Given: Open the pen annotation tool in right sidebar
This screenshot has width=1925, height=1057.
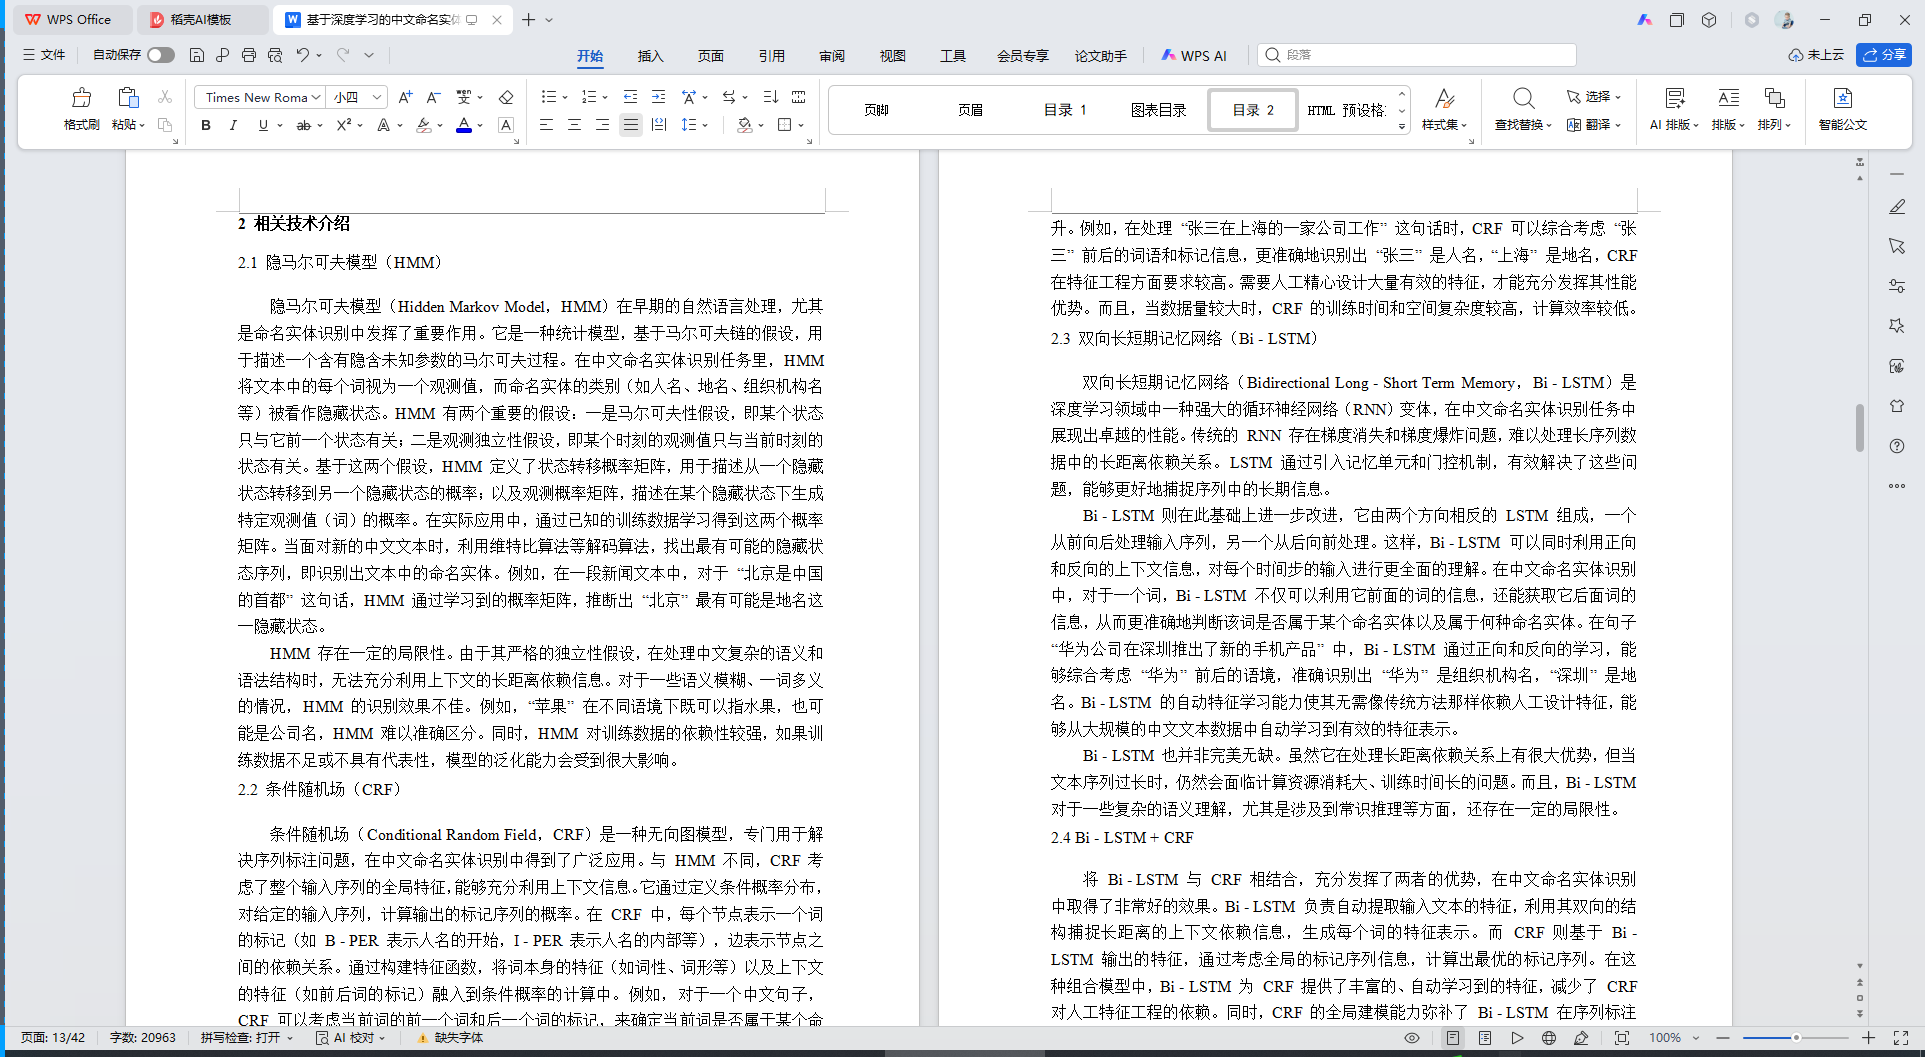Looking at the screenshot, I should (1897, 207).
